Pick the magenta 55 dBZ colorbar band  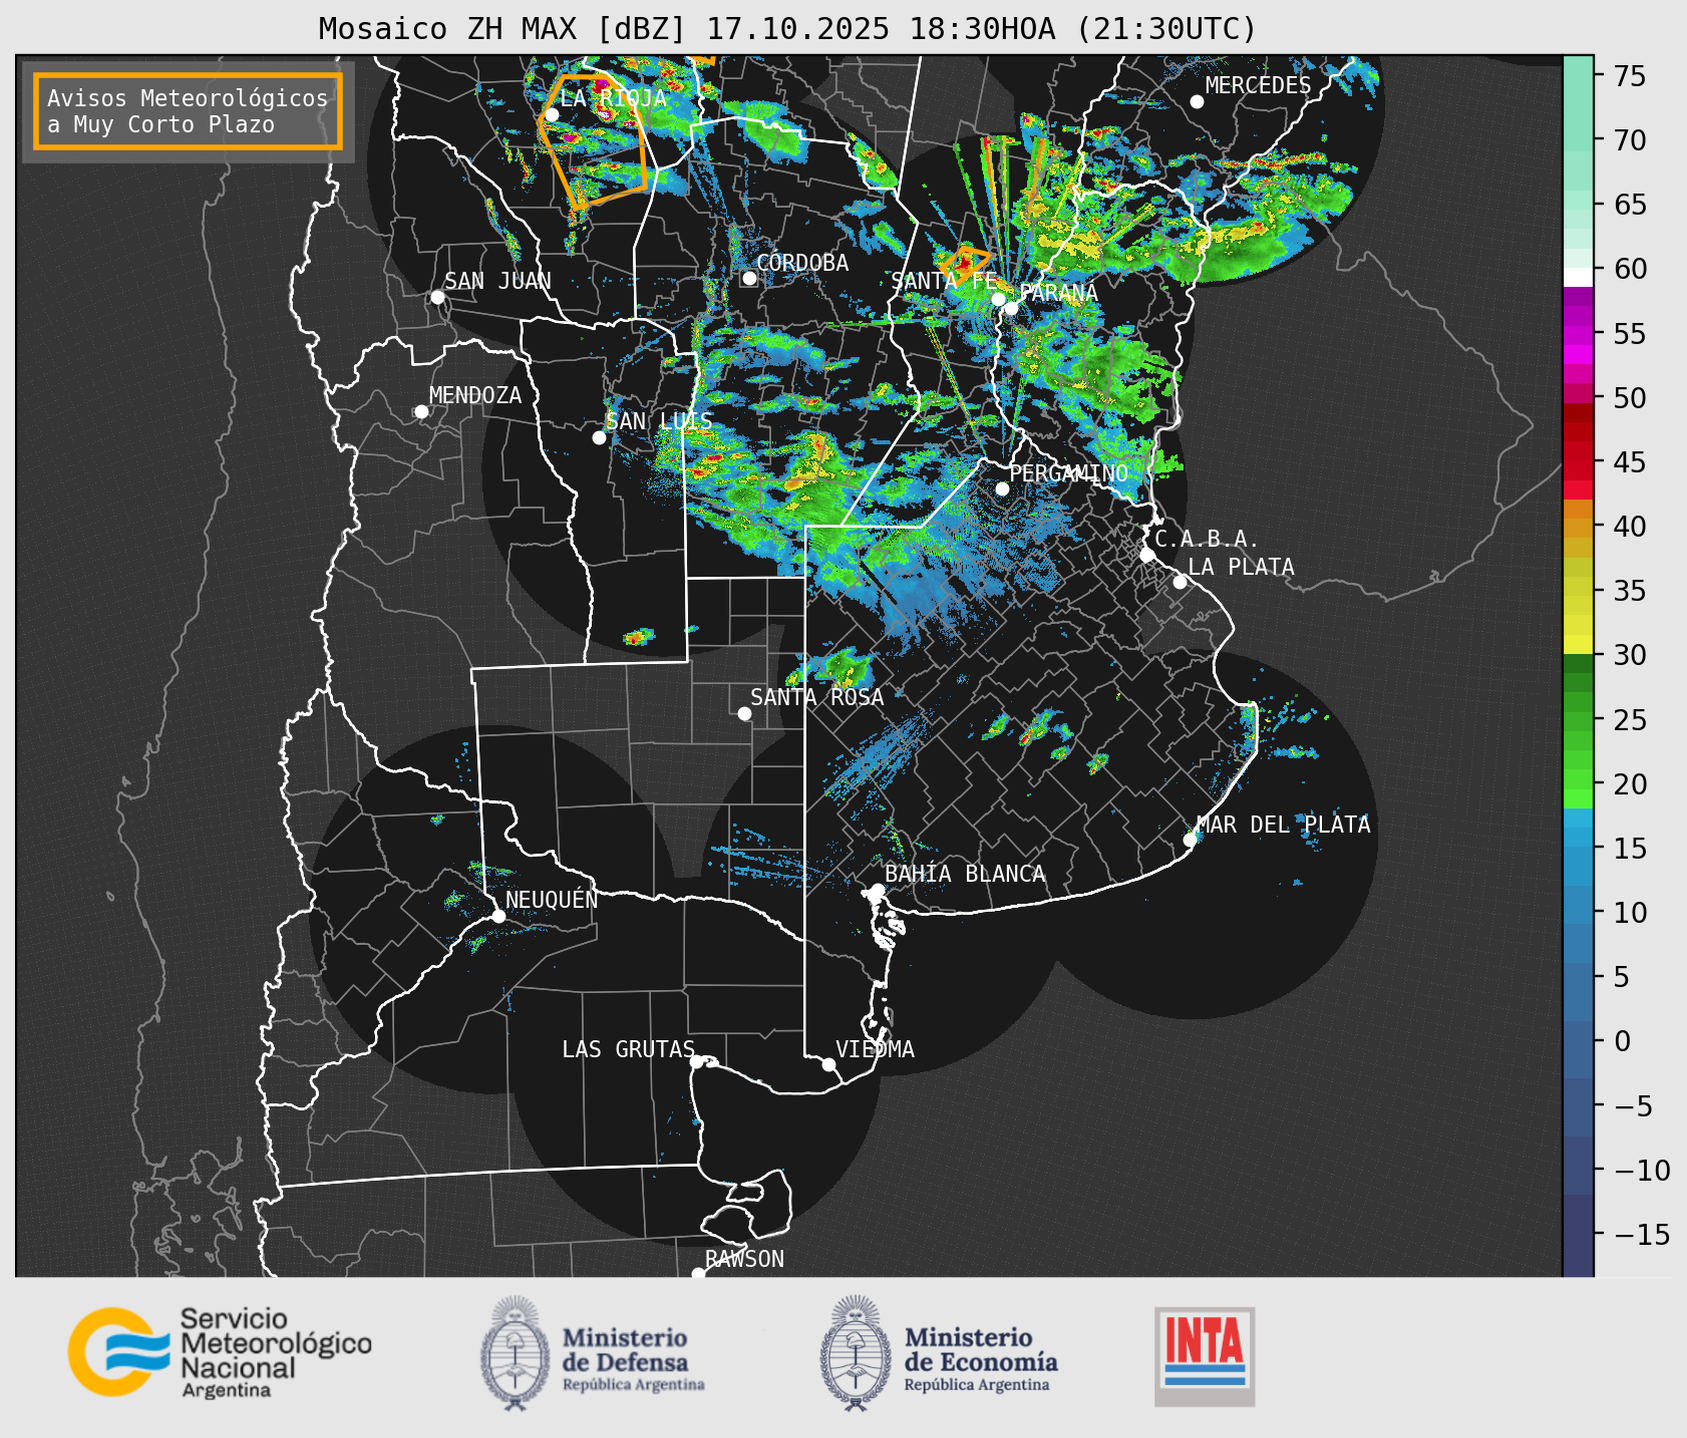tap(1578, 335)
